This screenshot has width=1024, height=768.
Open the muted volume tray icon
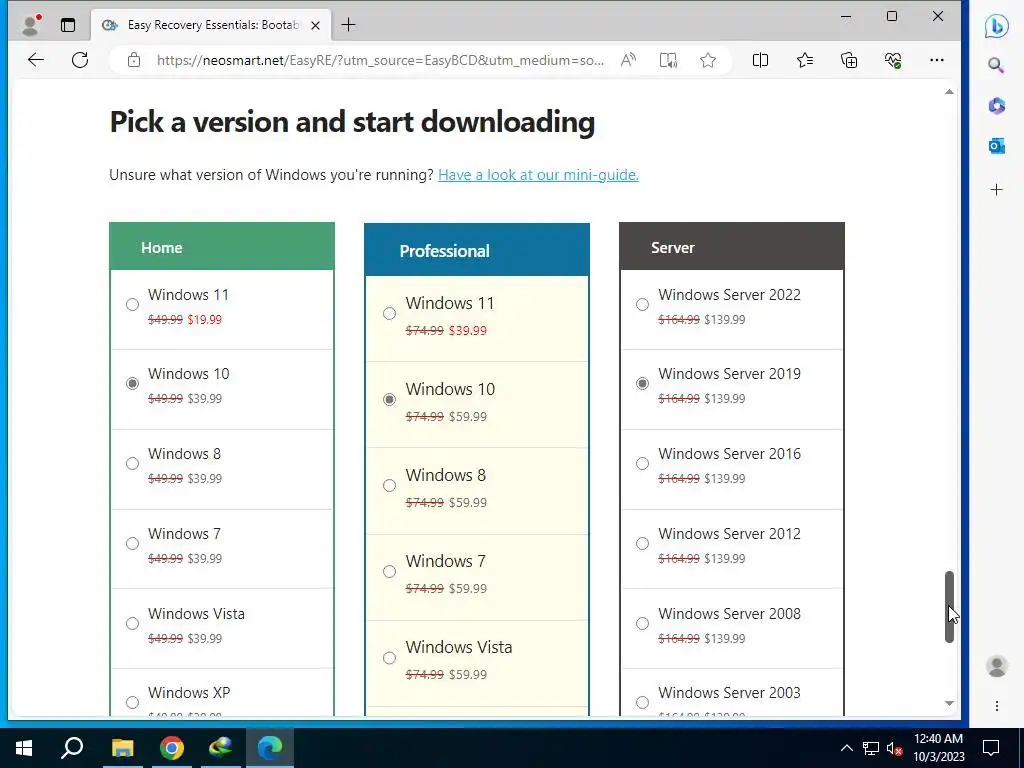894,748
